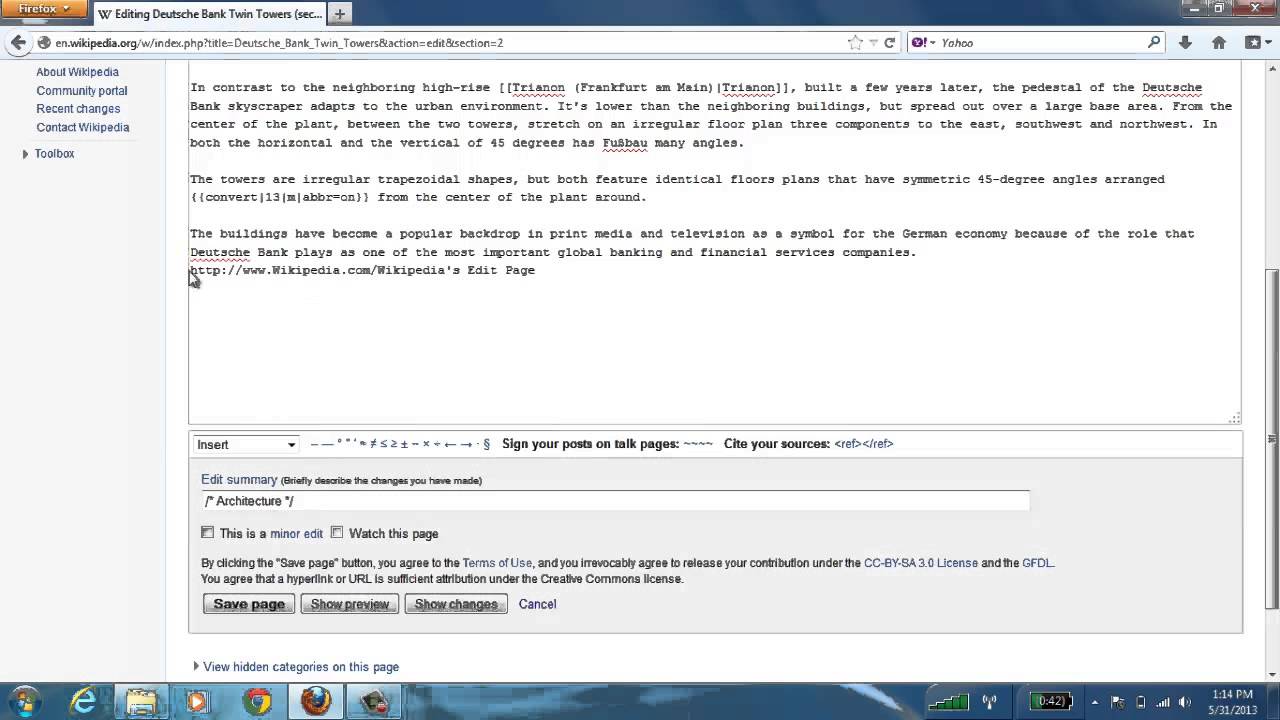Open Windows Explorer folder in taskbar
Screen dimensions: 1280x720
pos(142,702)
